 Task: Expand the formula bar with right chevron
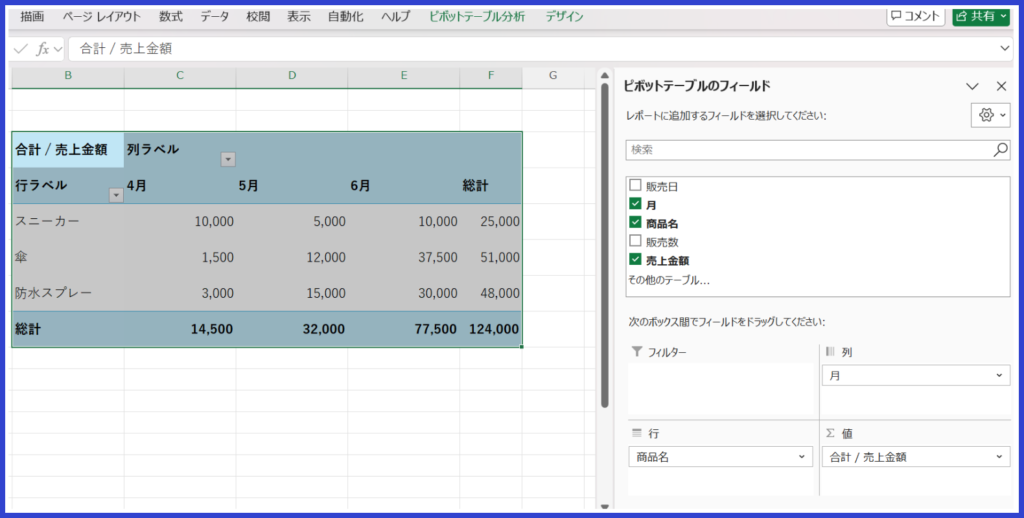click(x=1005, y=48)
